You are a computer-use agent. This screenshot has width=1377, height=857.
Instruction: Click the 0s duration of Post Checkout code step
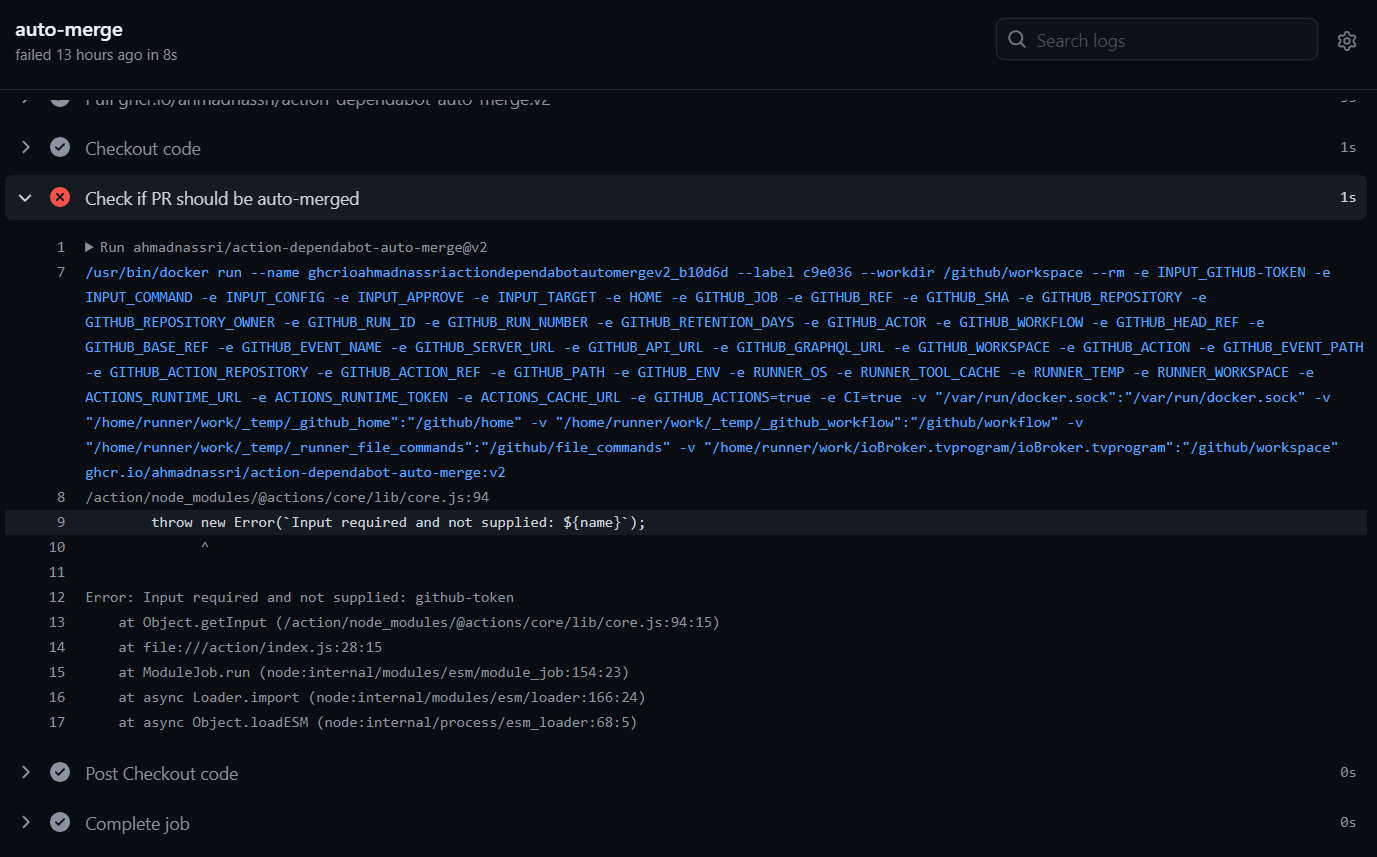click(1348, 773)
